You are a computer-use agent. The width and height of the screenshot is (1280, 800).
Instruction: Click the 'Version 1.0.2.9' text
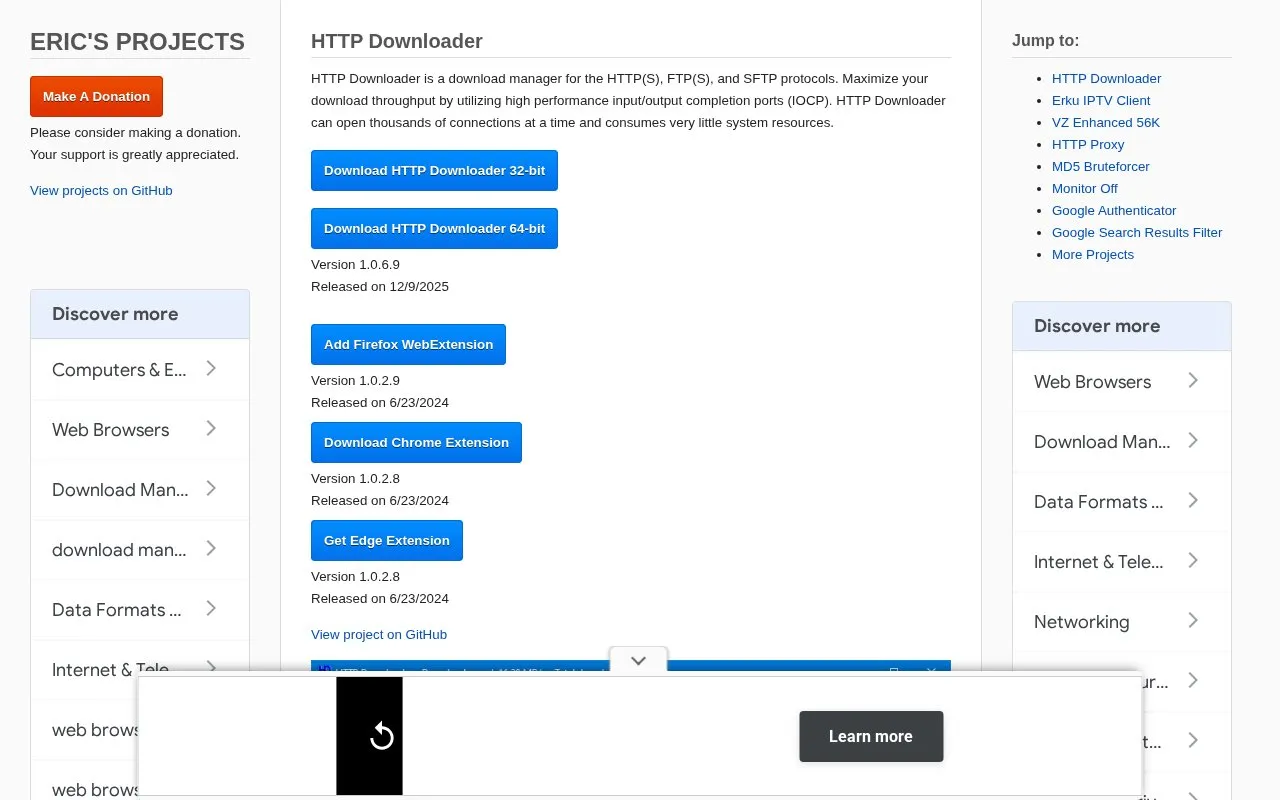coord(355,380)
